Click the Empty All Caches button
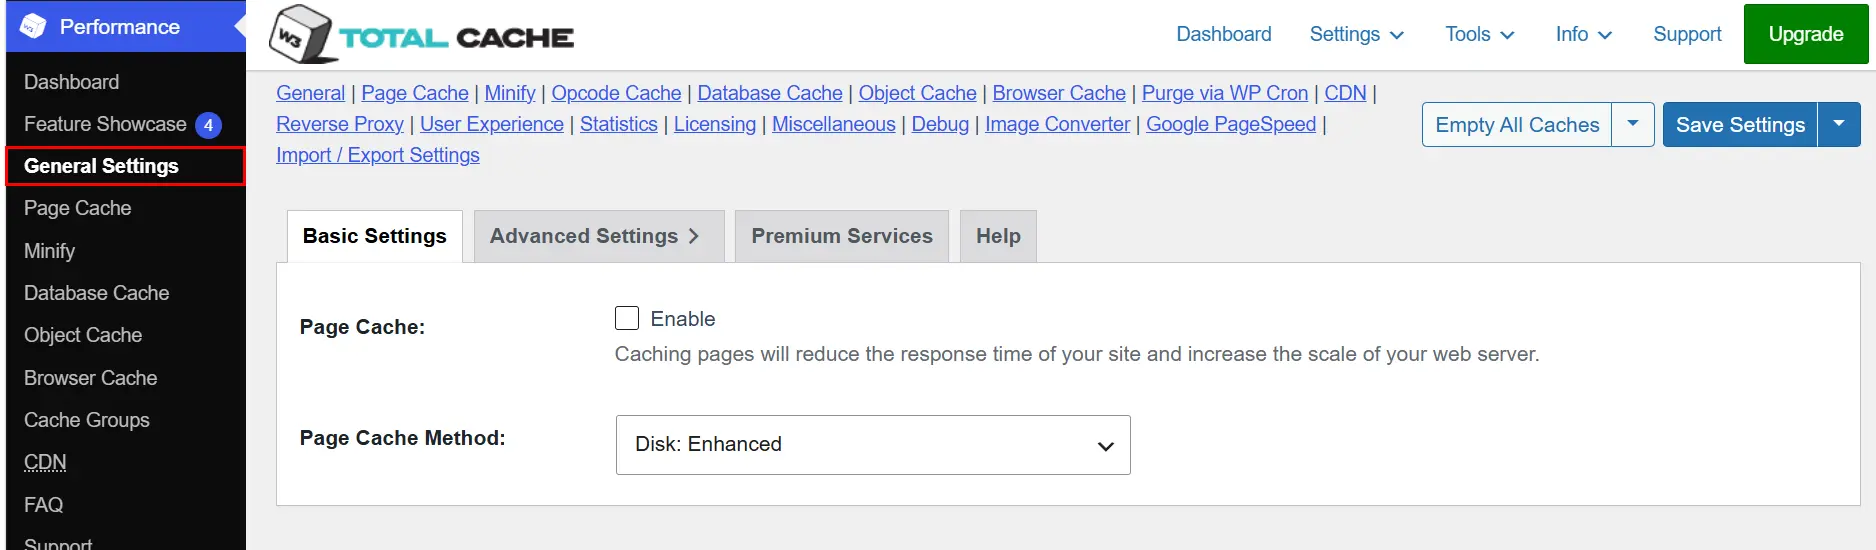The height and width of the screenshot is (550, 1876). 1517,124
